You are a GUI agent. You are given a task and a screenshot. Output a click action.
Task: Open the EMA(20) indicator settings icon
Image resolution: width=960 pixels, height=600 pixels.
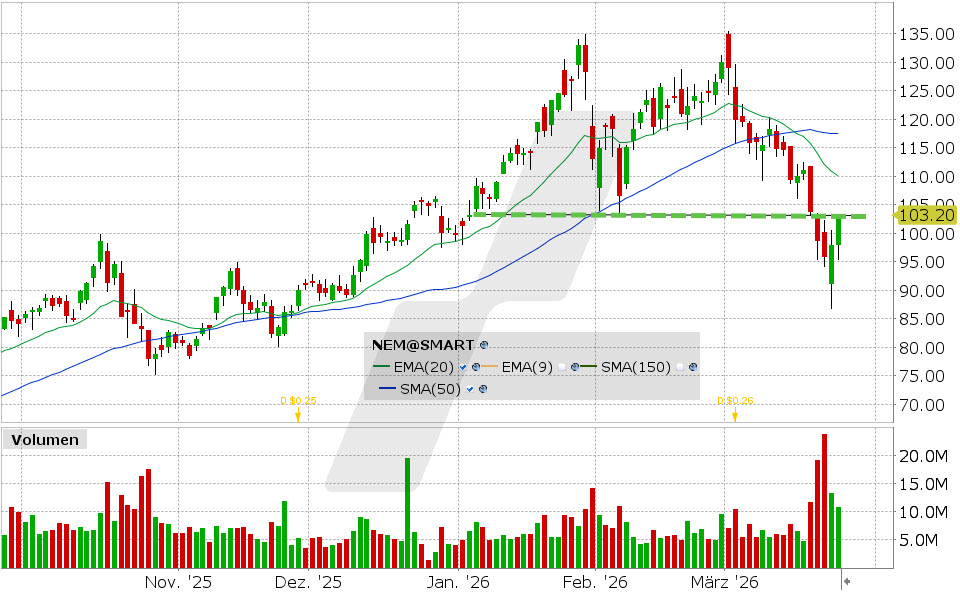point(476,366)
